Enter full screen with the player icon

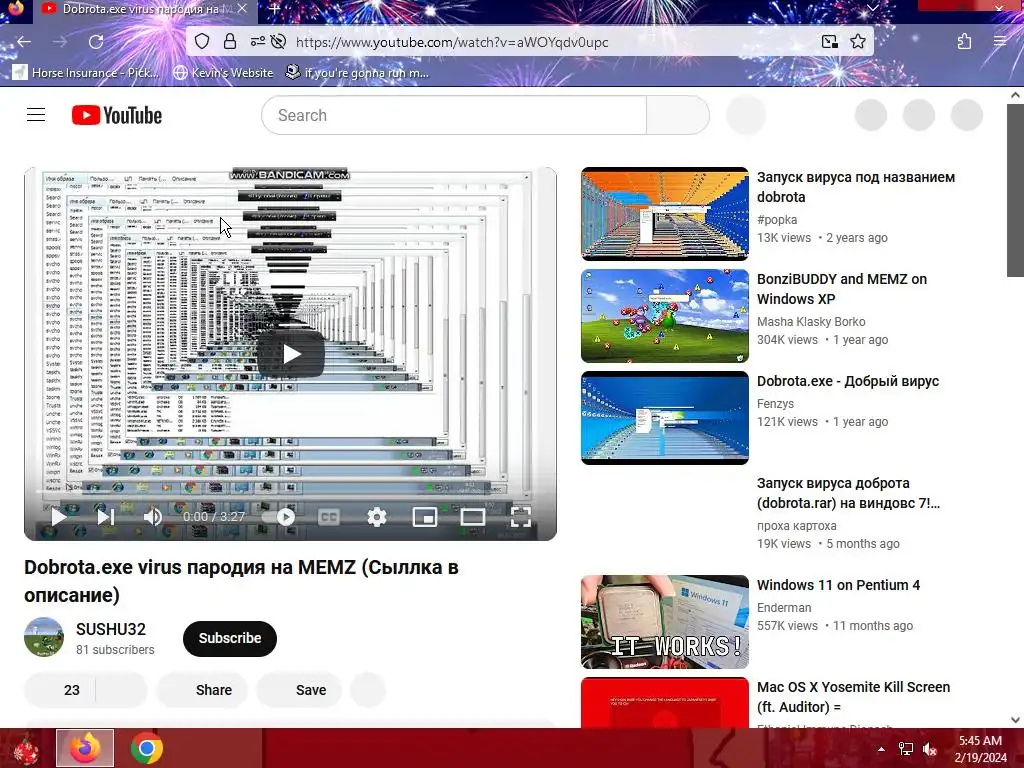(520, 517)
